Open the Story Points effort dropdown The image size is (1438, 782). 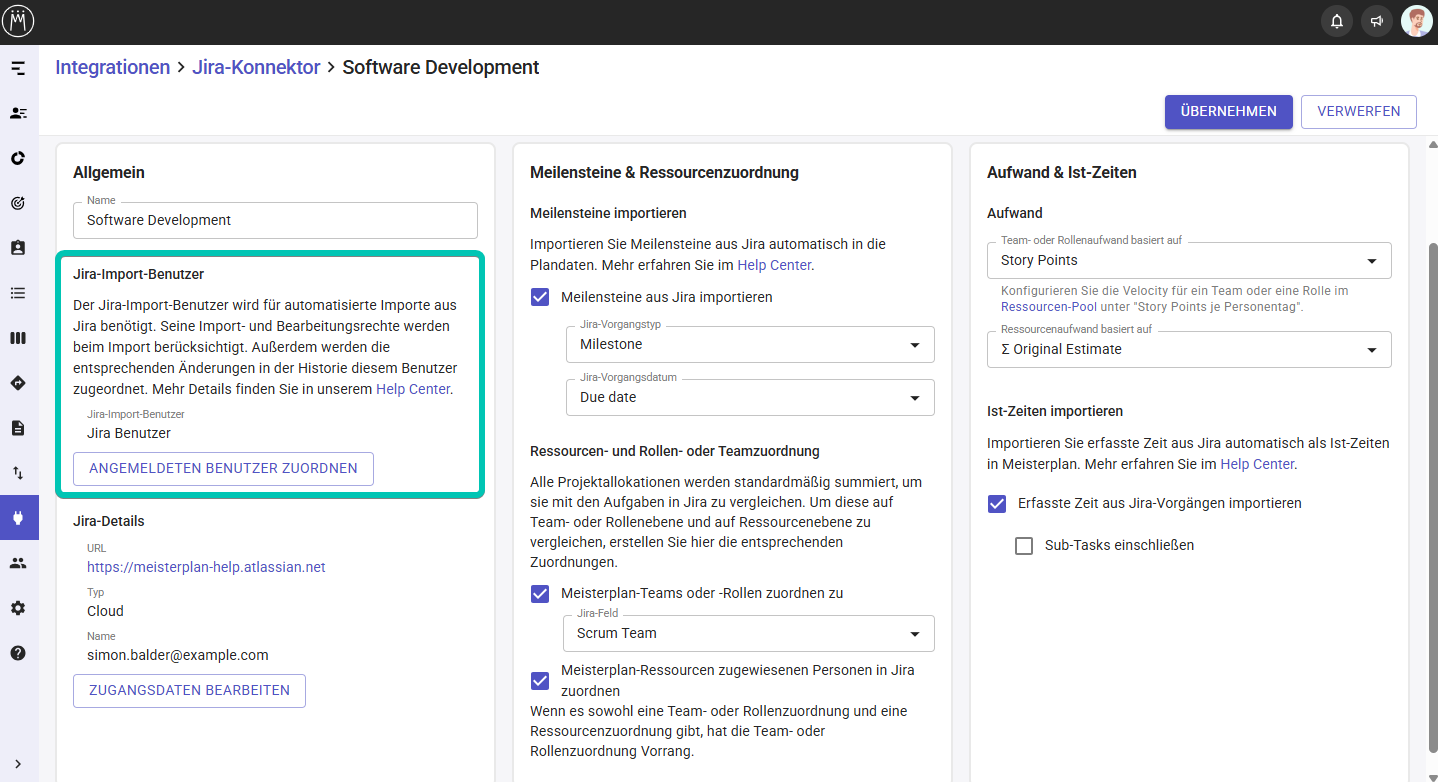(x=1189, y=260)
